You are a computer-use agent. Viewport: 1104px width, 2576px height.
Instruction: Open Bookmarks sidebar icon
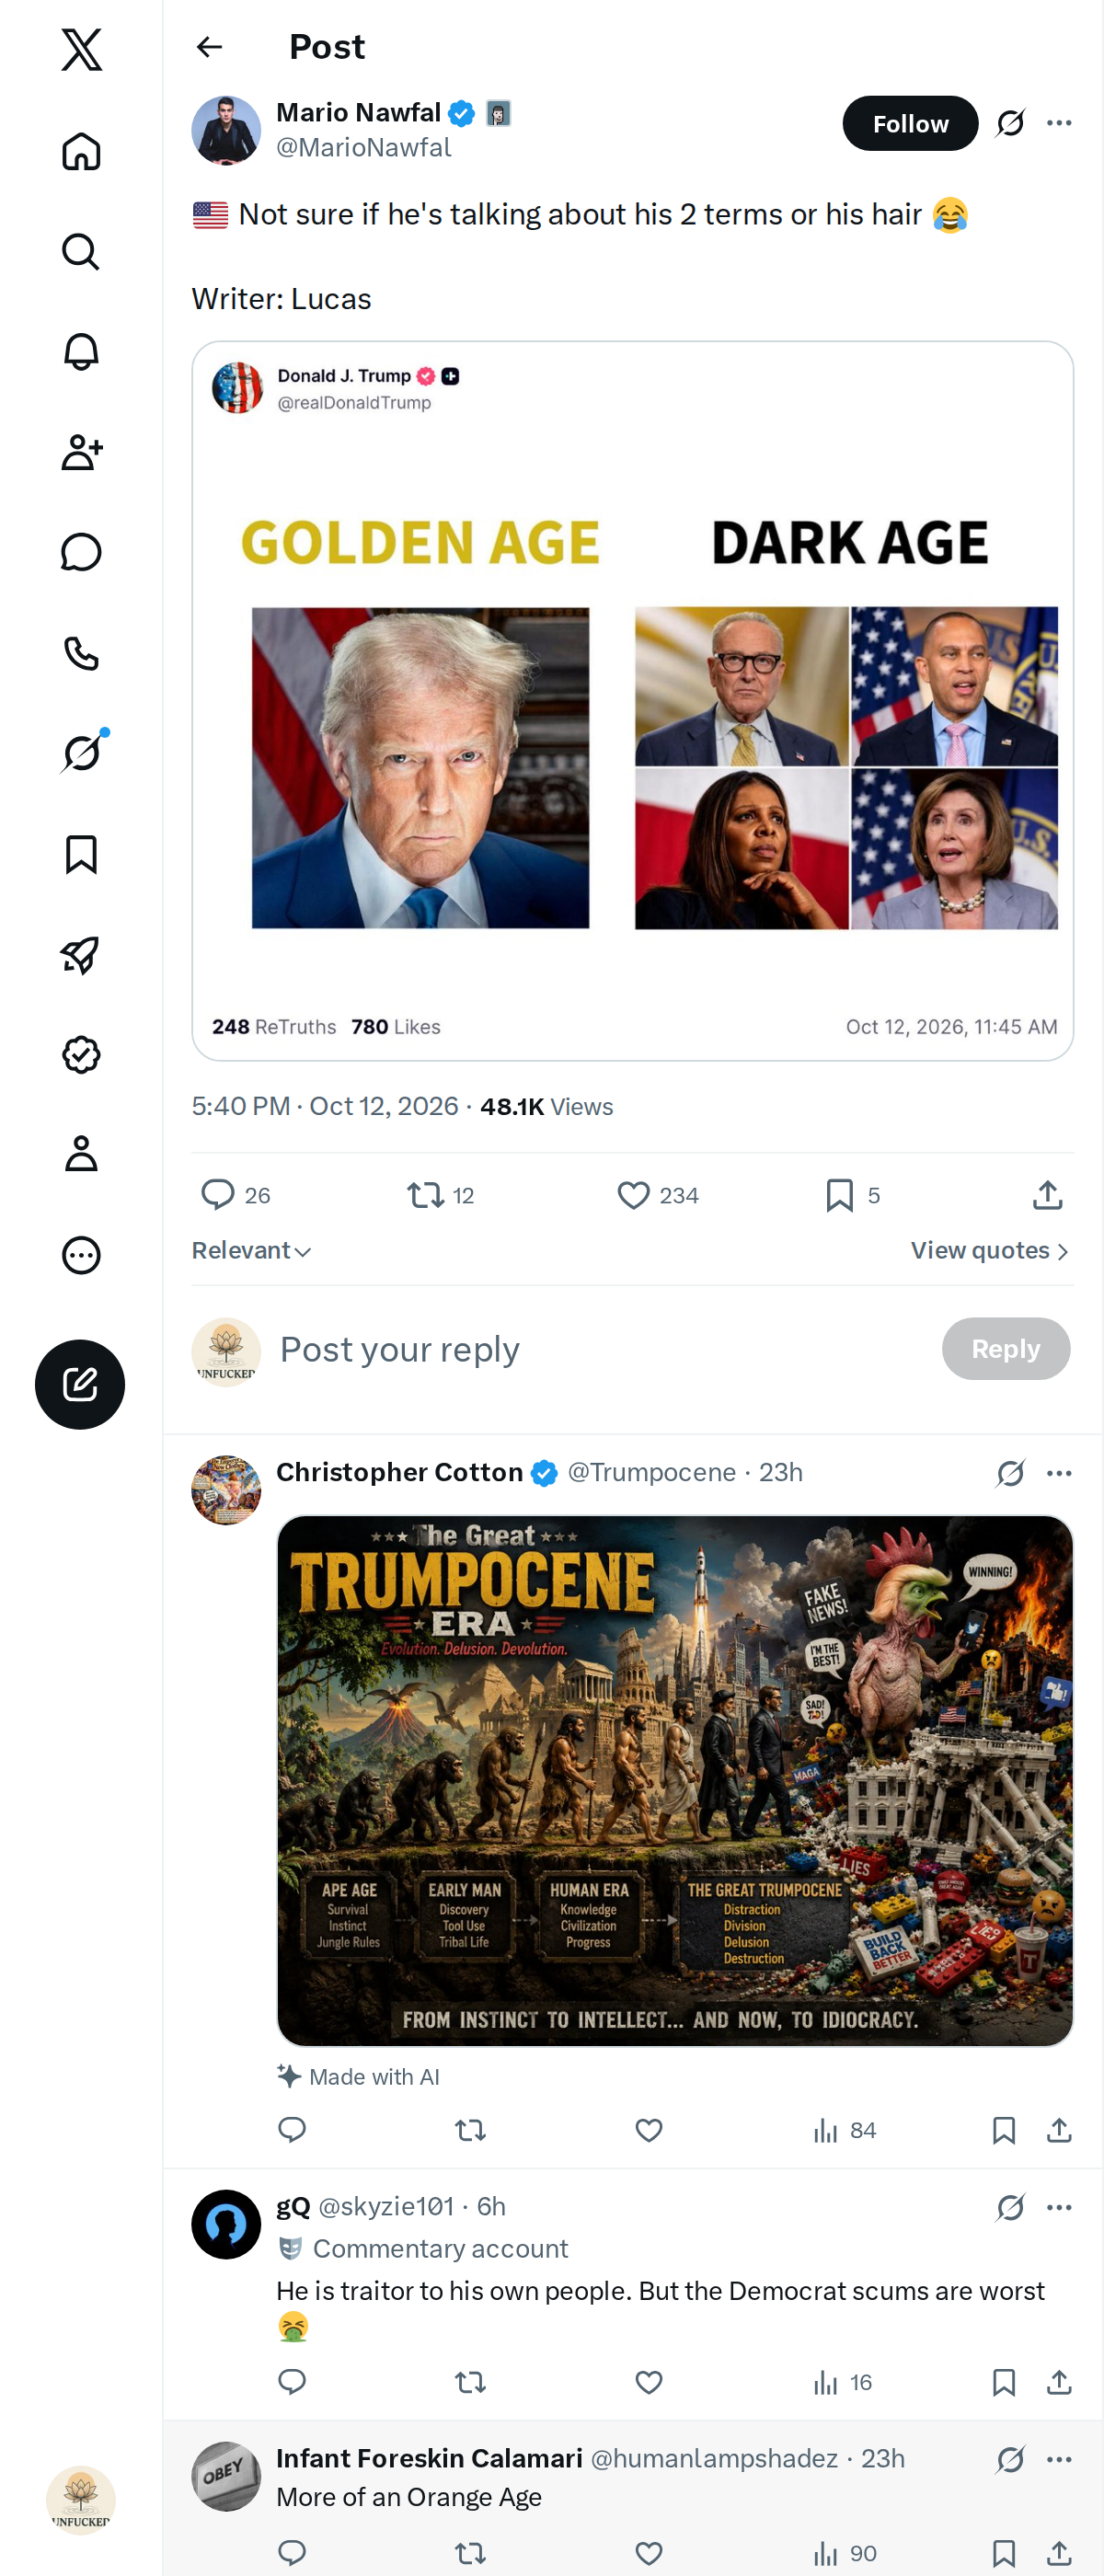(81, 855)
